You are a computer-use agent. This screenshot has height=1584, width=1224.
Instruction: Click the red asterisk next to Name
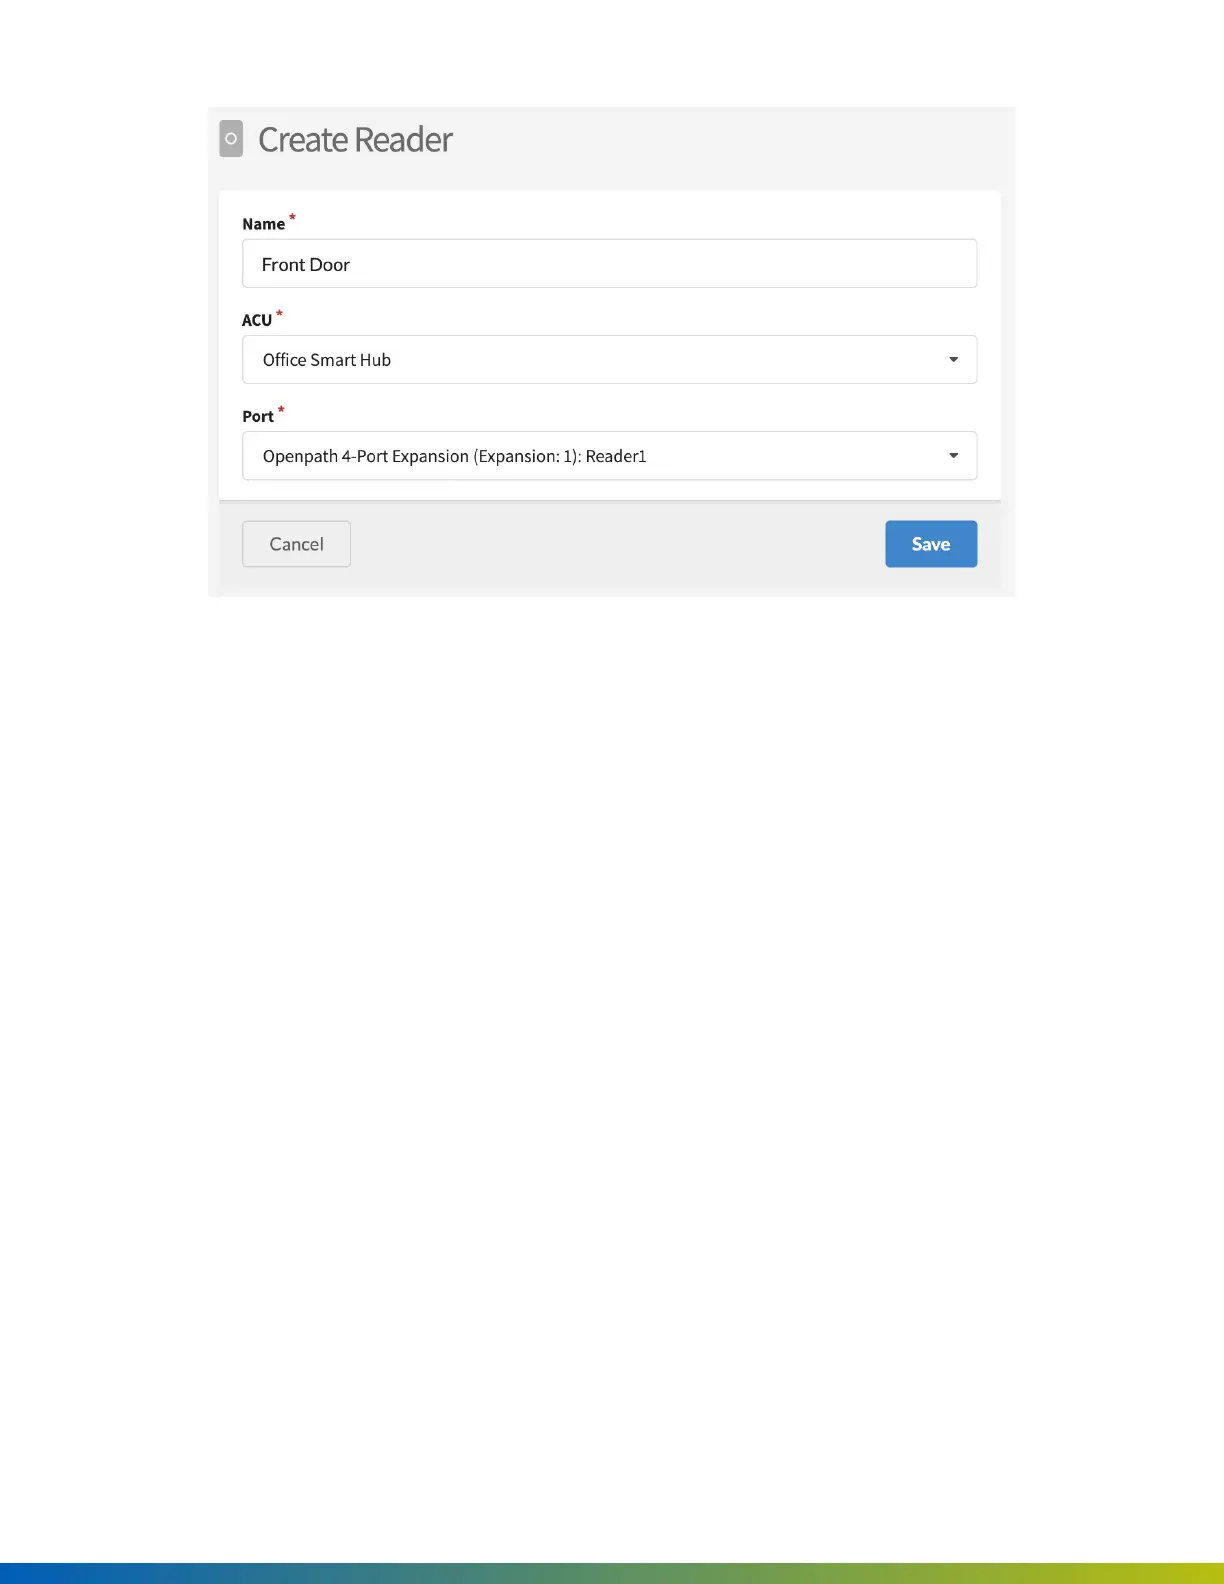pos(292,217)
